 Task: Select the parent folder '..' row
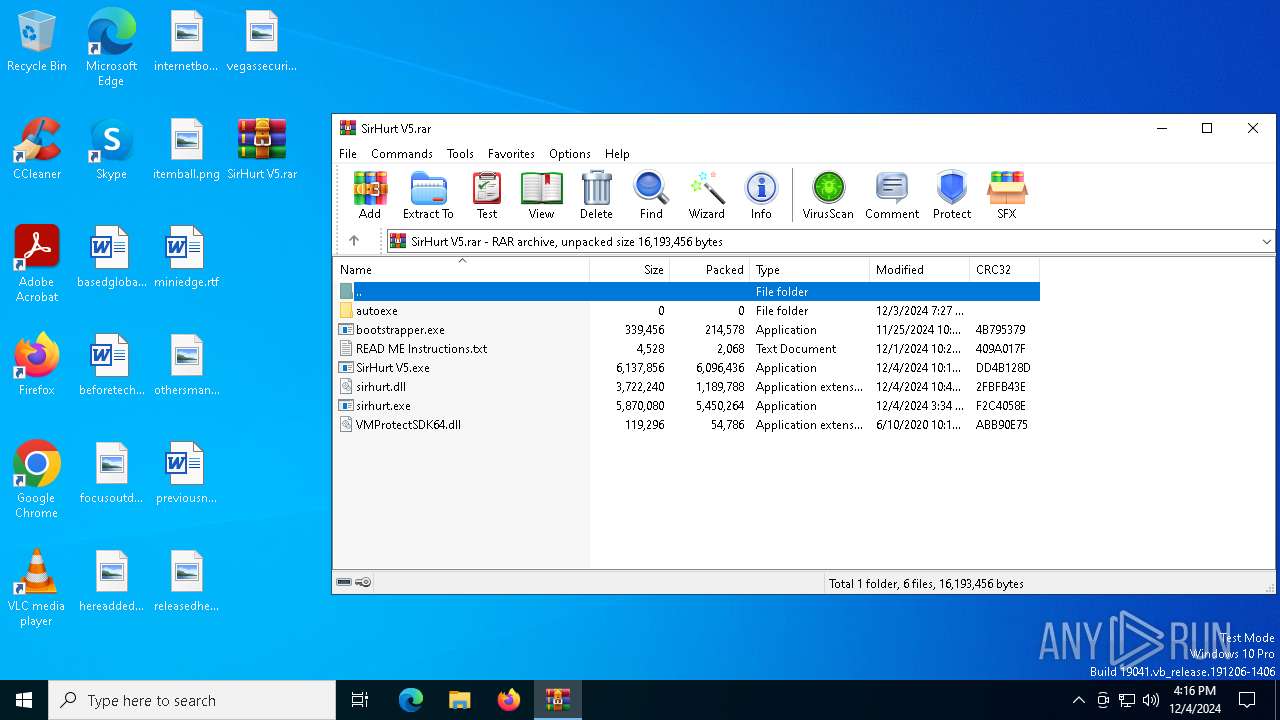coord(687,292)
